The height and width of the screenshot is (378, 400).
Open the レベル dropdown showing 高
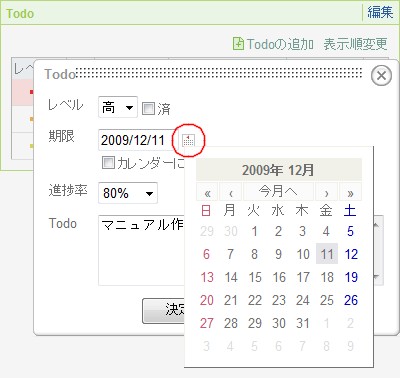tap(118, 107)
